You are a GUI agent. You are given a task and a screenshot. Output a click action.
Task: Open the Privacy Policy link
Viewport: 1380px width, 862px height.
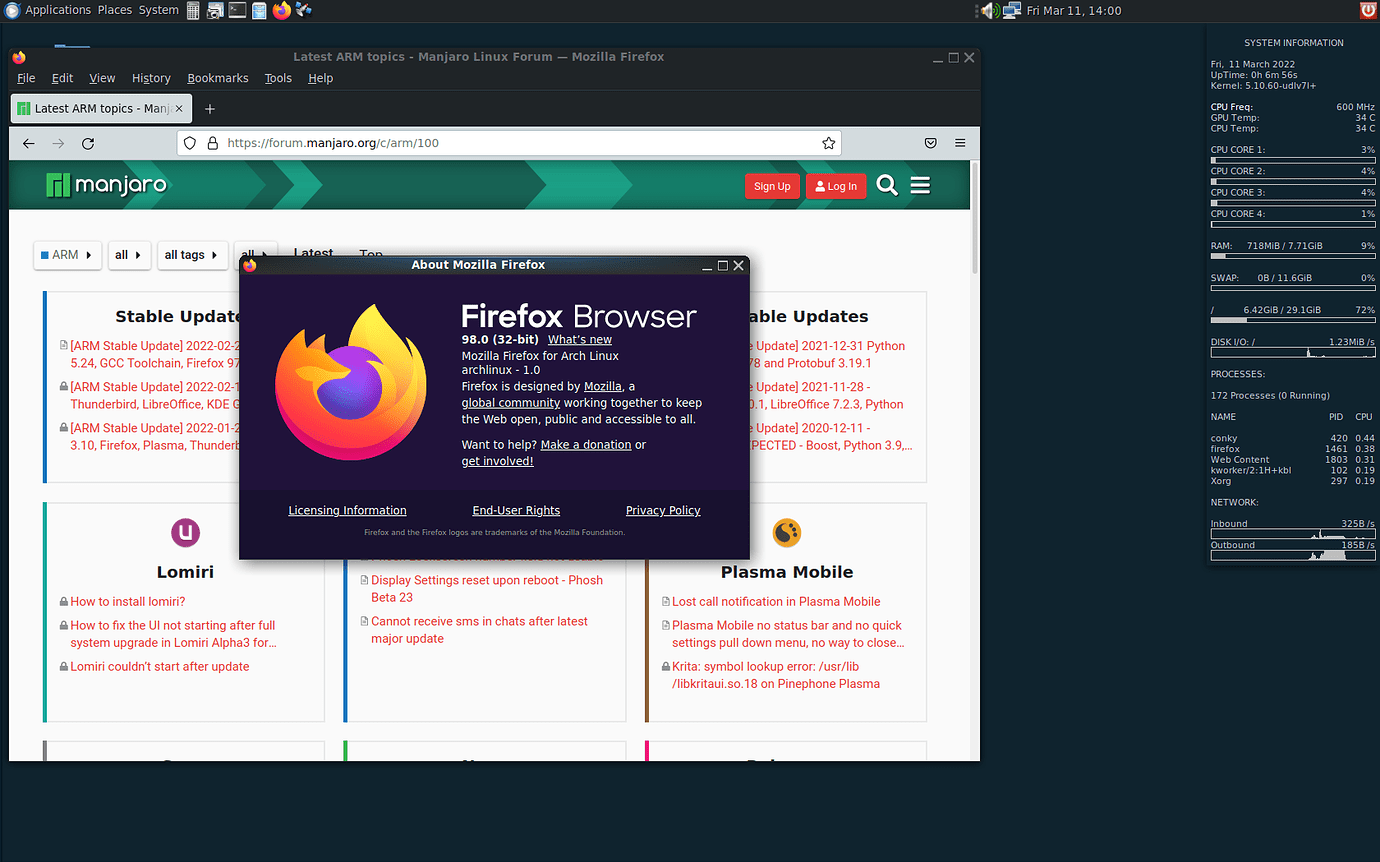663,511
